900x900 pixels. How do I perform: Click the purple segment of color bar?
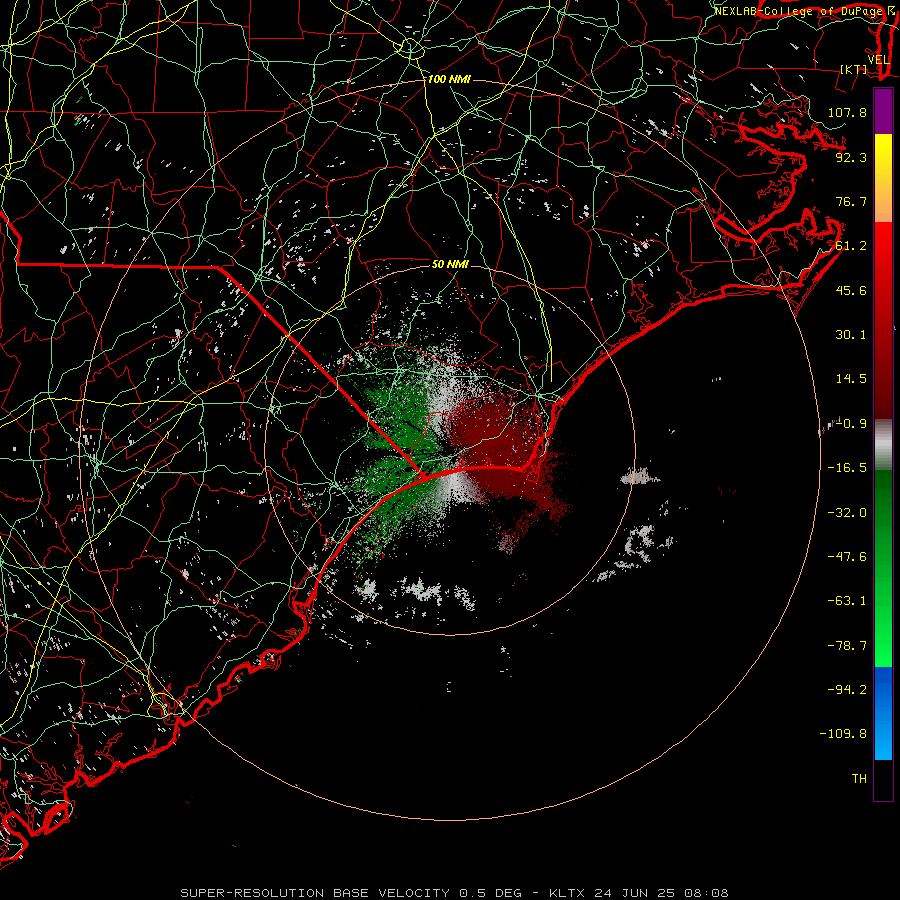click(883, 111)
